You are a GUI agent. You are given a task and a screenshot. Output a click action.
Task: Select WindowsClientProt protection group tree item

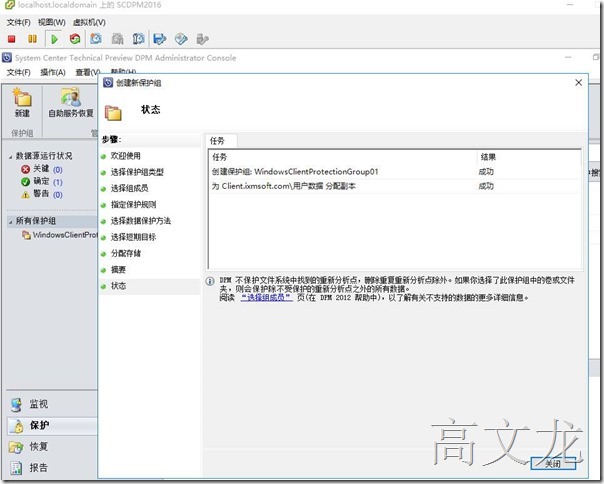(x=60, y=235)
